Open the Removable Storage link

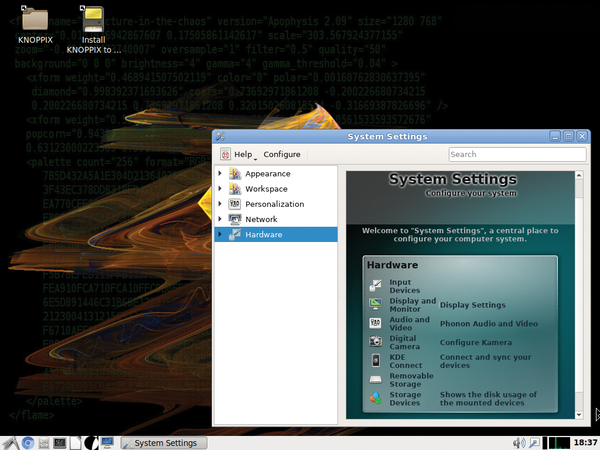pyautogui.click(x=411, y=380)
